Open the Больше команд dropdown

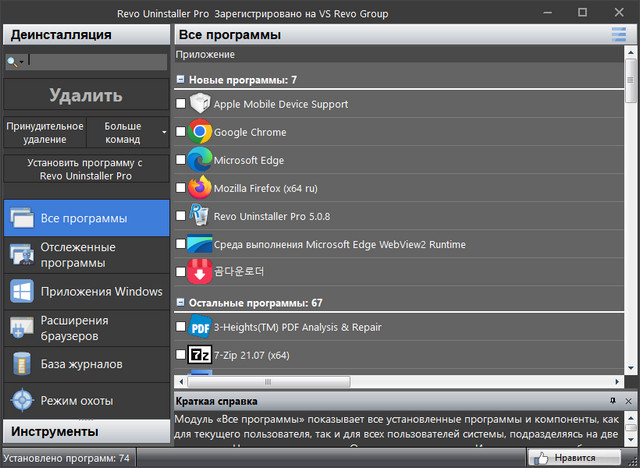(x=128, y=133)
